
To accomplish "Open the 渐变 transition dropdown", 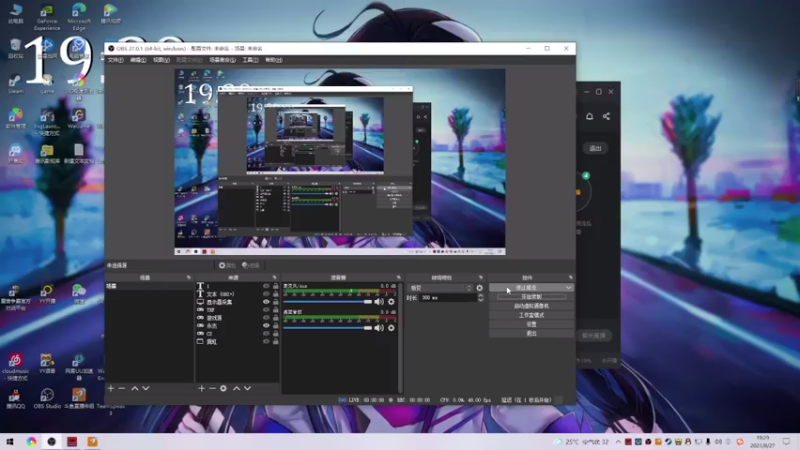I will 441,288.
